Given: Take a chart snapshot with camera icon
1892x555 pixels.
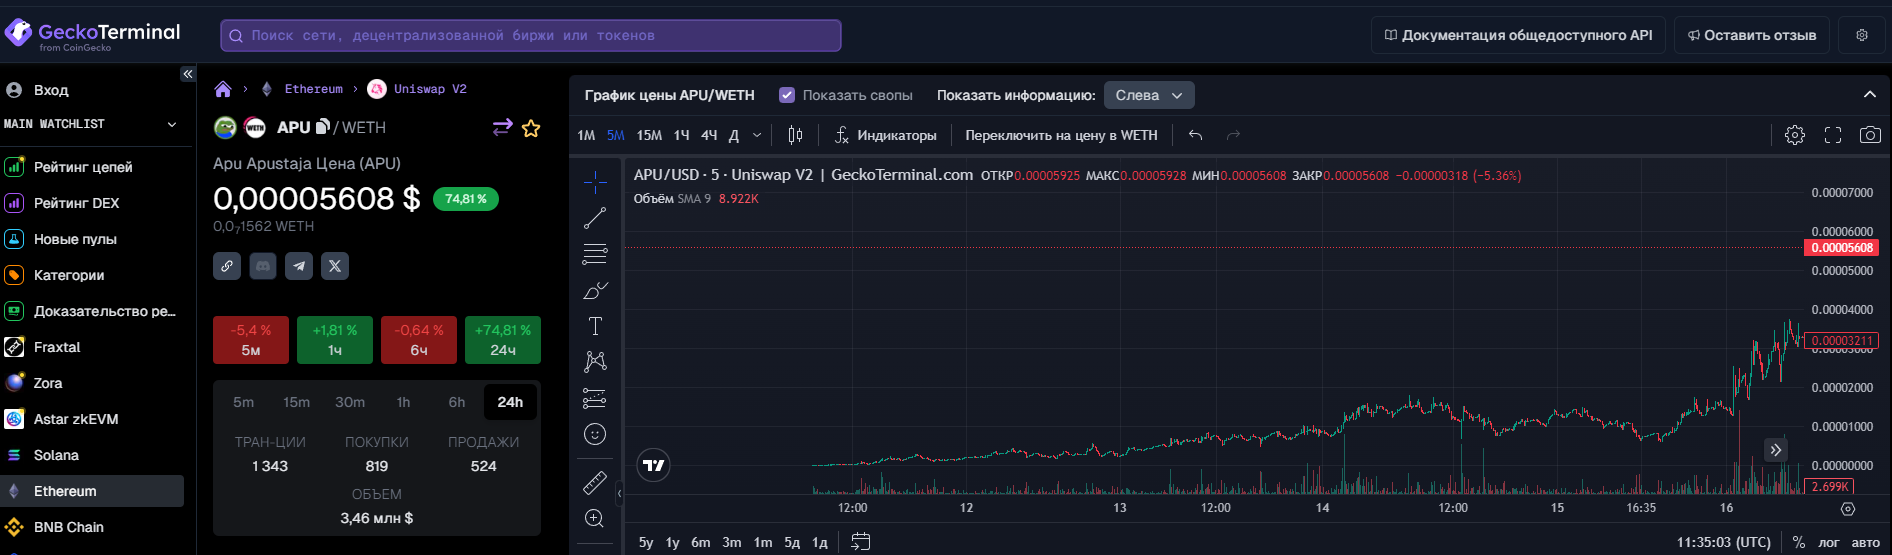Looking at the screenshot, I should point(1870,135).
